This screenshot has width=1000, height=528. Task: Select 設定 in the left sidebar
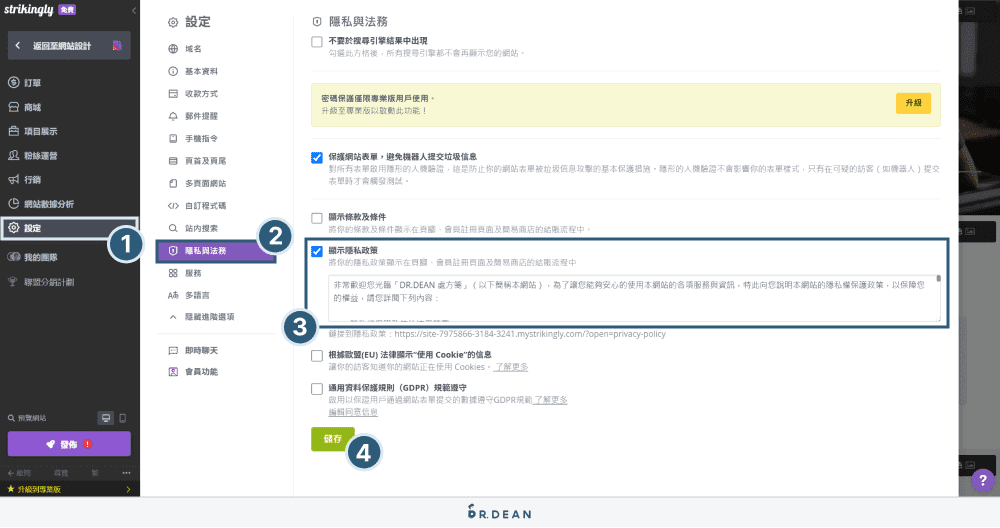69,228
